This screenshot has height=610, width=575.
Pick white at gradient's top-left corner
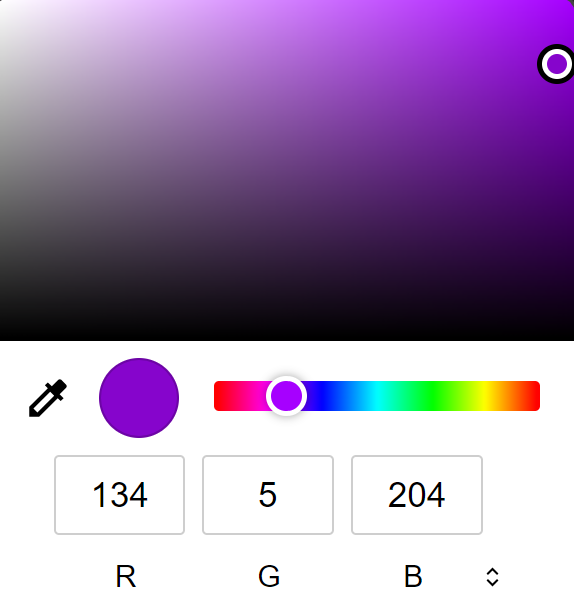coord(2,2)
